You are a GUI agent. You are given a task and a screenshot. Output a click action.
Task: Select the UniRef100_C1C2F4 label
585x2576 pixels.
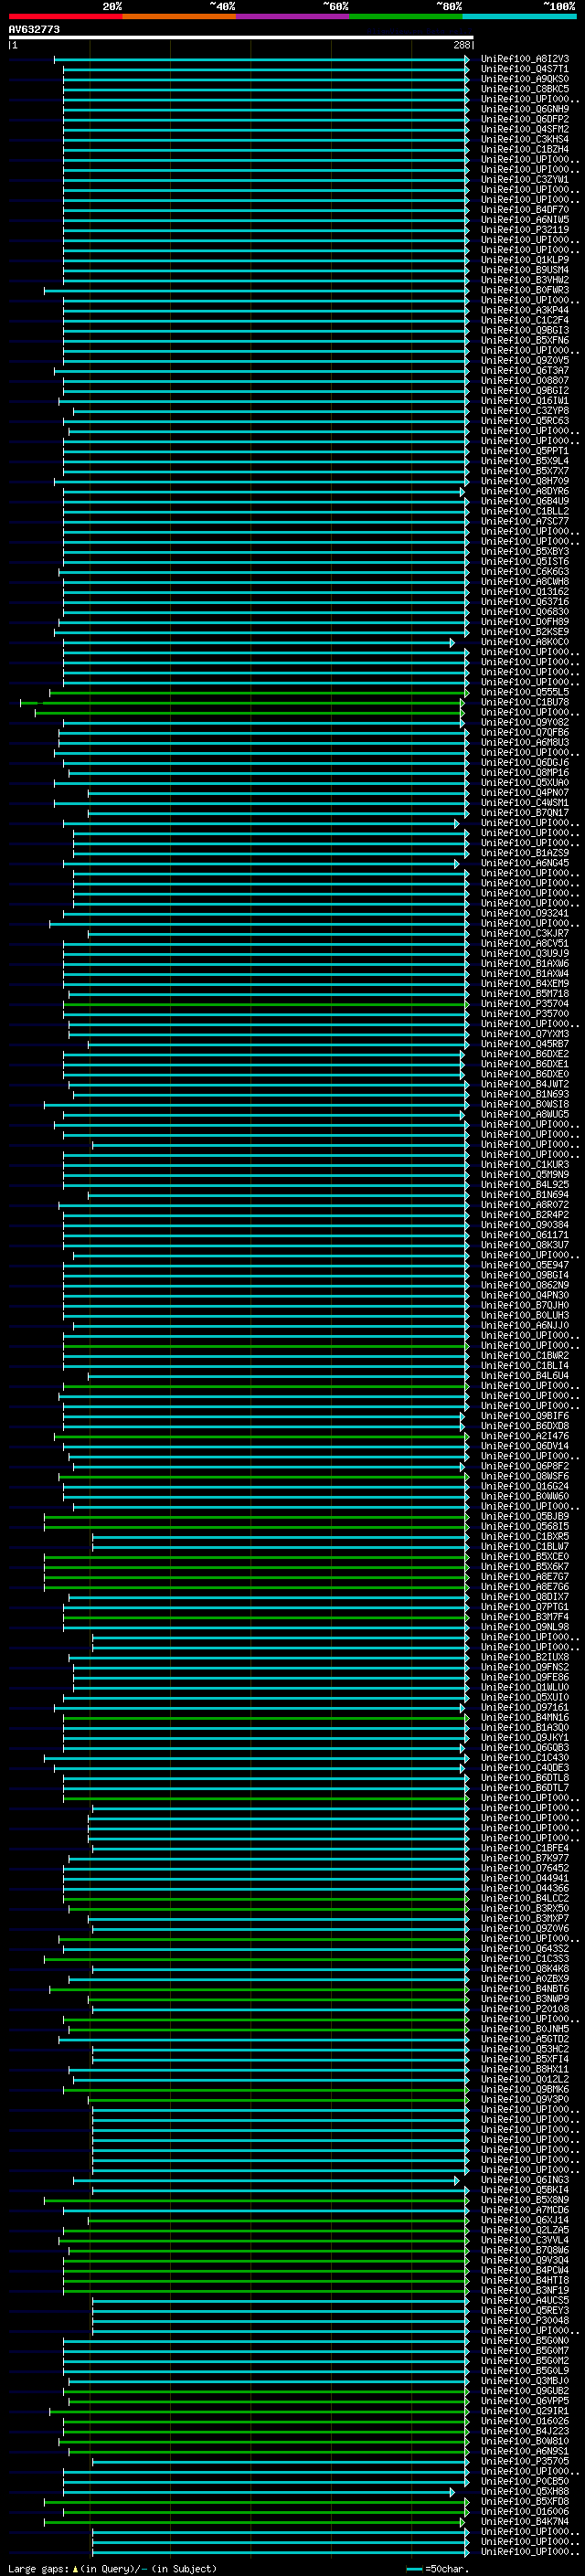(525, 320)
